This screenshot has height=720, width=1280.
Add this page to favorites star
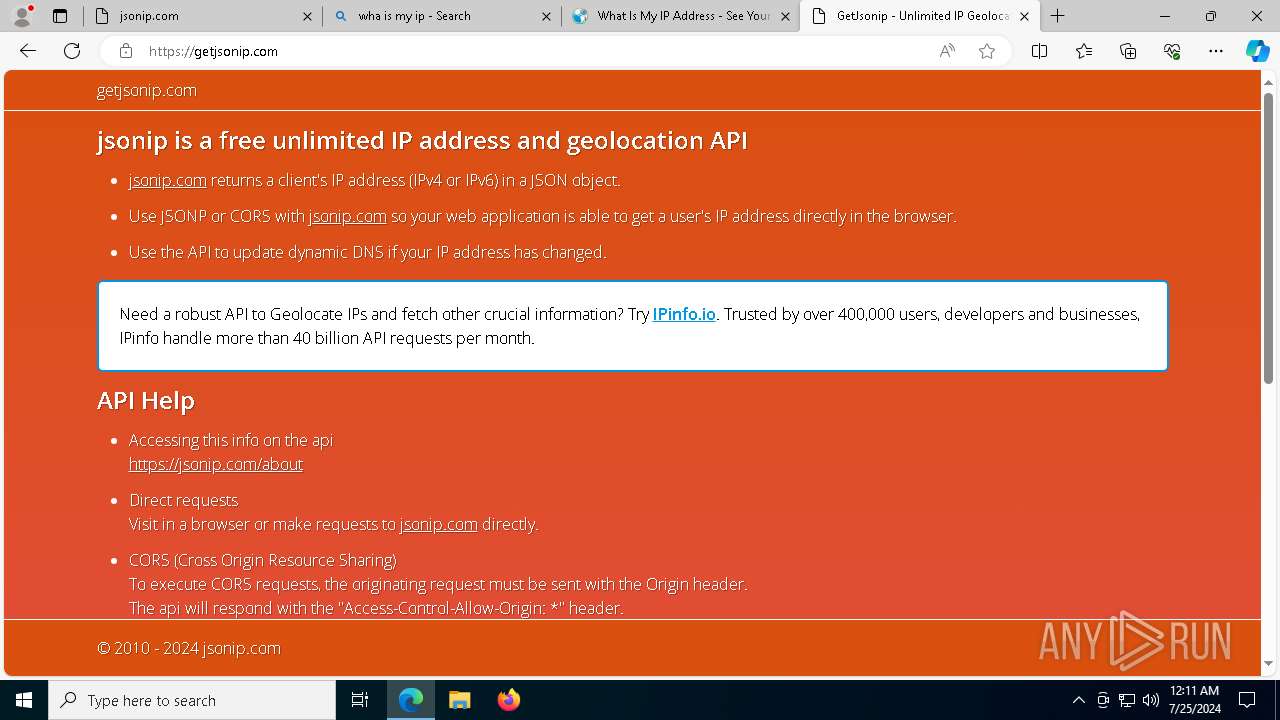point(987,51)
